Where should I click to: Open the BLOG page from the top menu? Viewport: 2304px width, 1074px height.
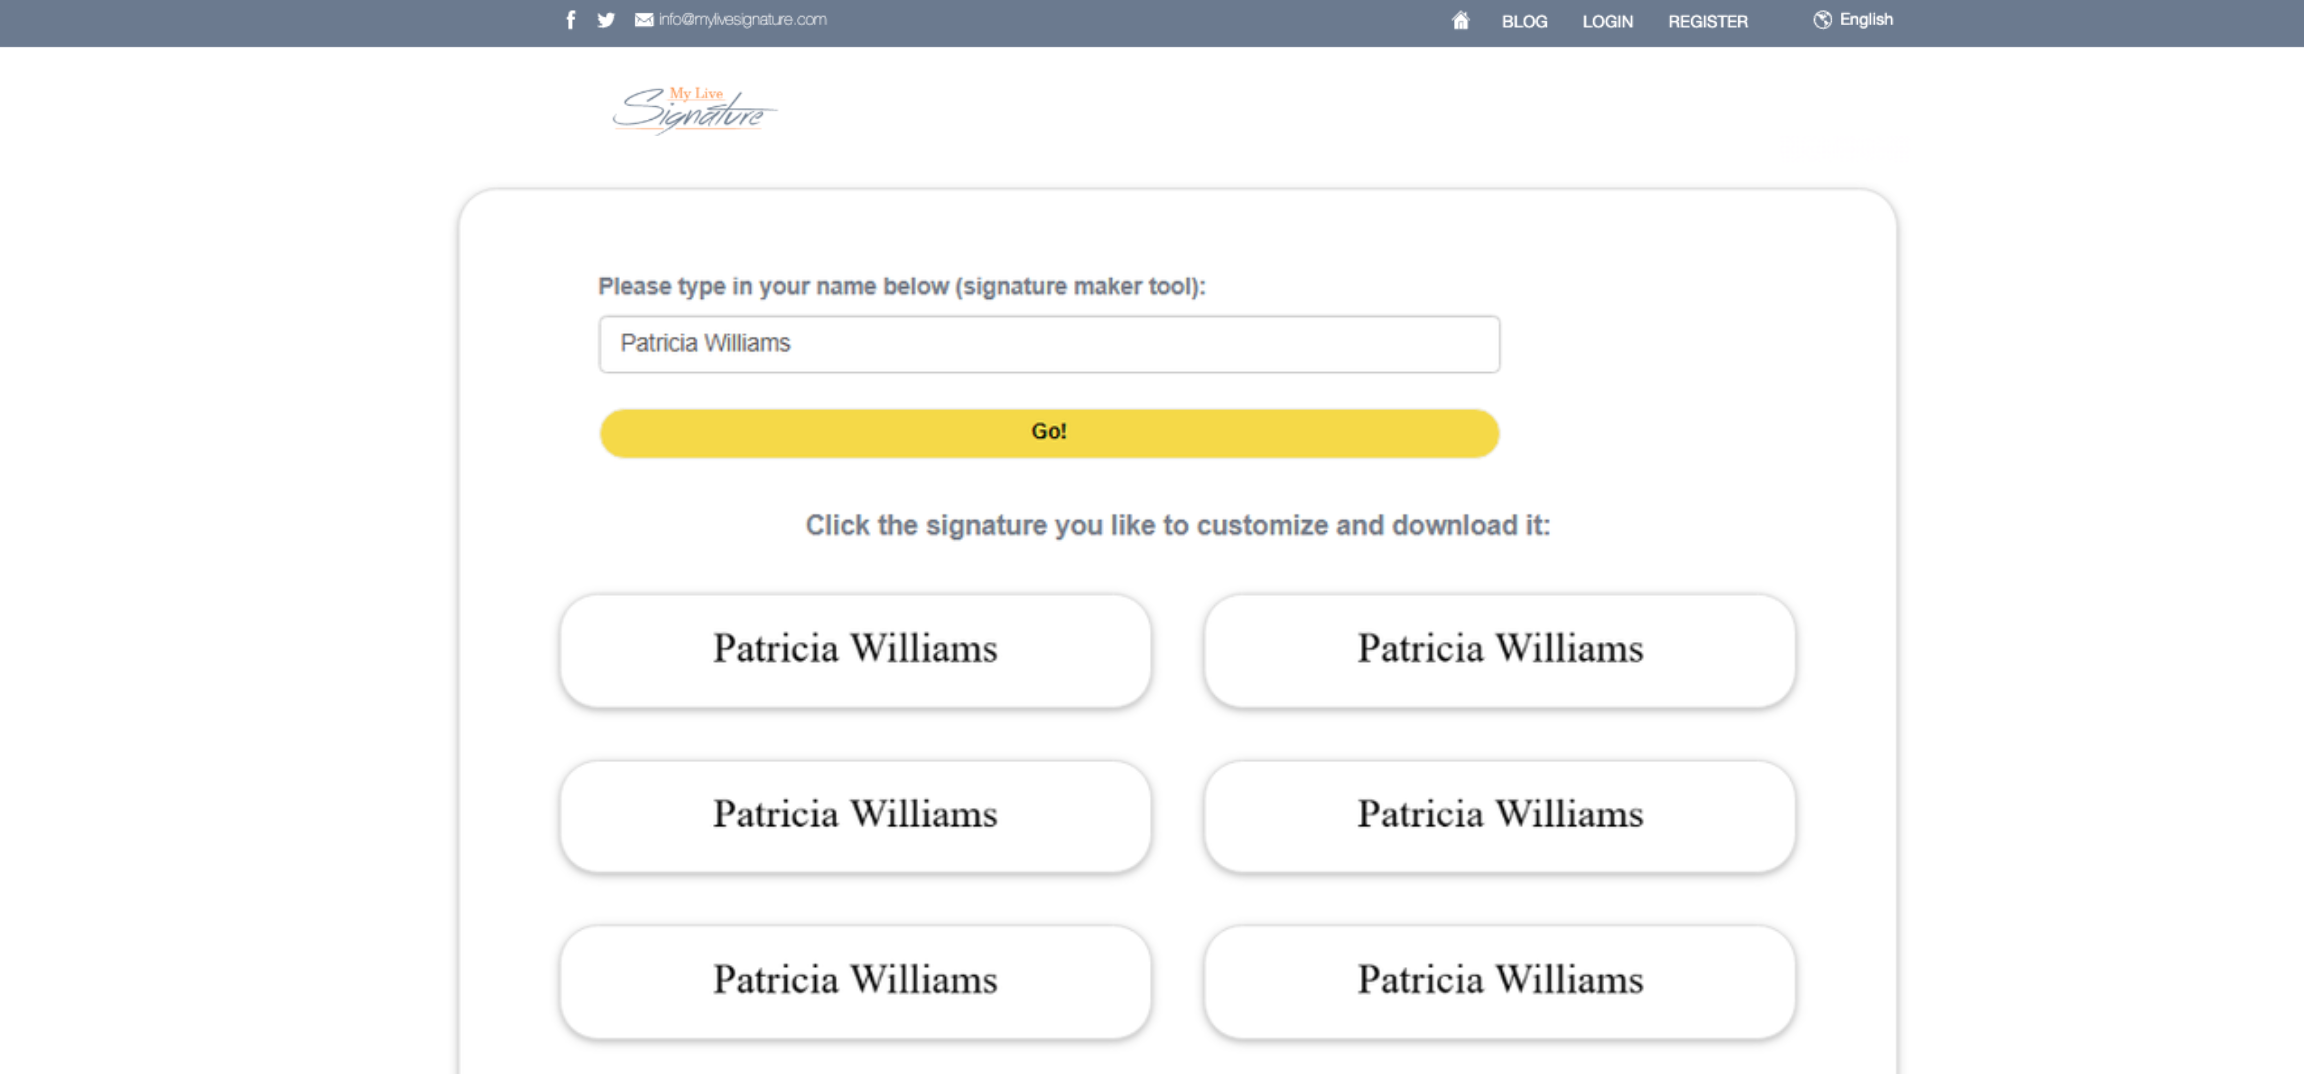tap(1523, 21)
